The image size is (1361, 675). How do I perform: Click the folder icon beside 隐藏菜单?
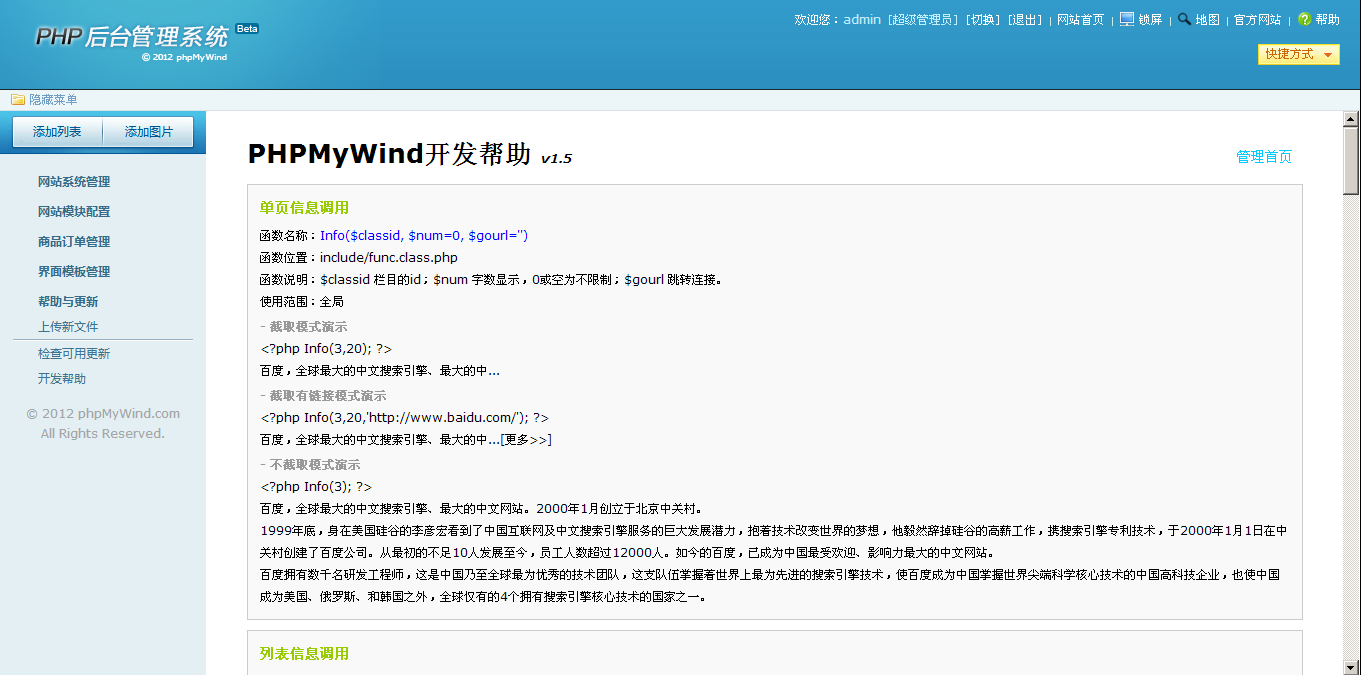18,100
